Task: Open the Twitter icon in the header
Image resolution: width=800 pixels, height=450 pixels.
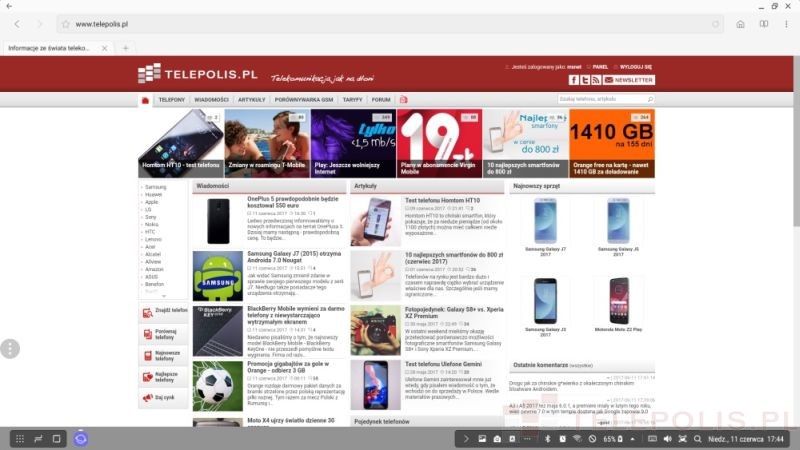Action: coord(585,80)
